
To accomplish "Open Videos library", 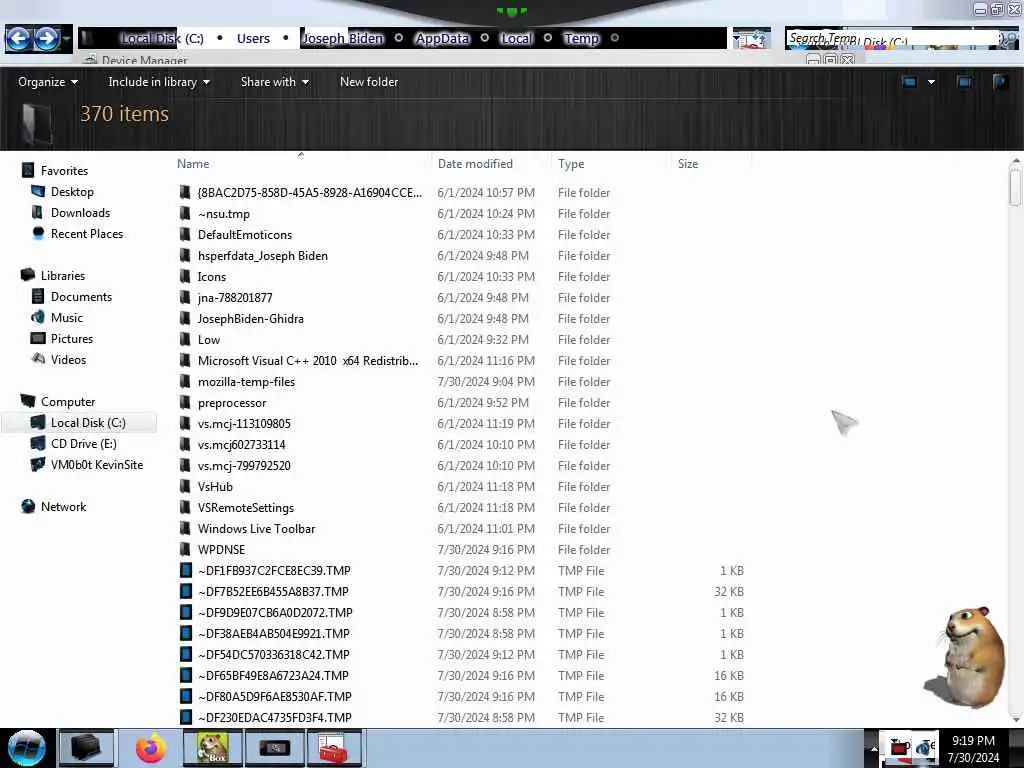I will 68,360.
